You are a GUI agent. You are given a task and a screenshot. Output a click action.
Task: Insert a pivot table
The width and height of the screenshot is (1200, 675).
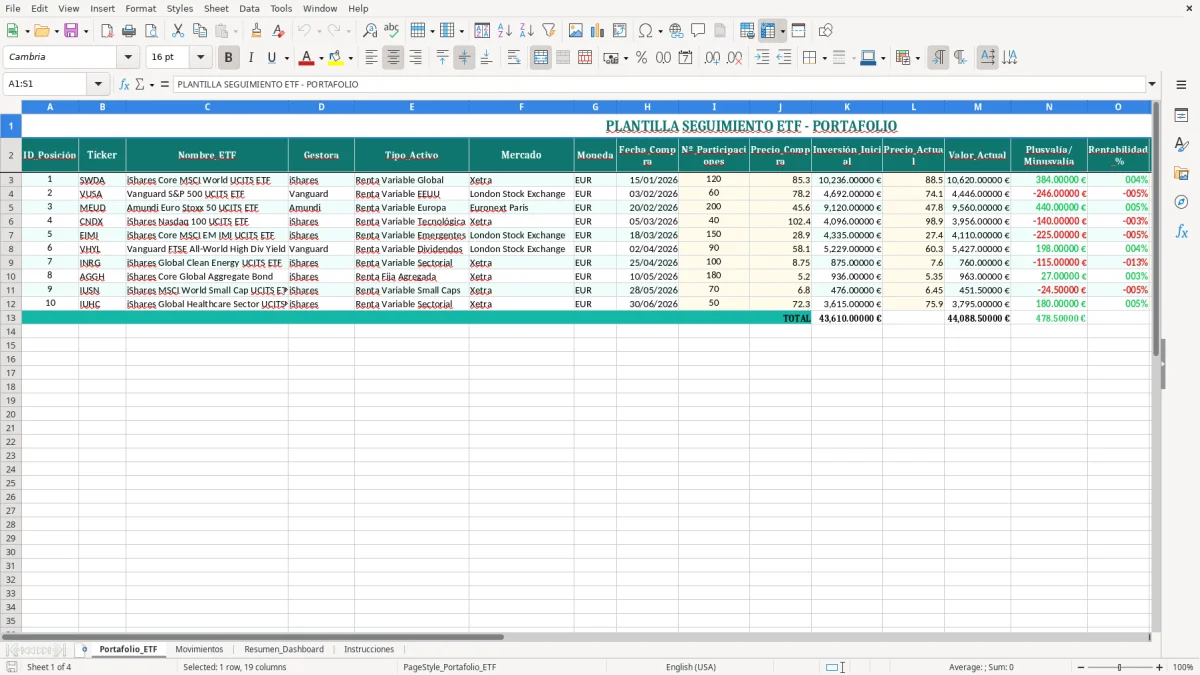click(620, 31)
